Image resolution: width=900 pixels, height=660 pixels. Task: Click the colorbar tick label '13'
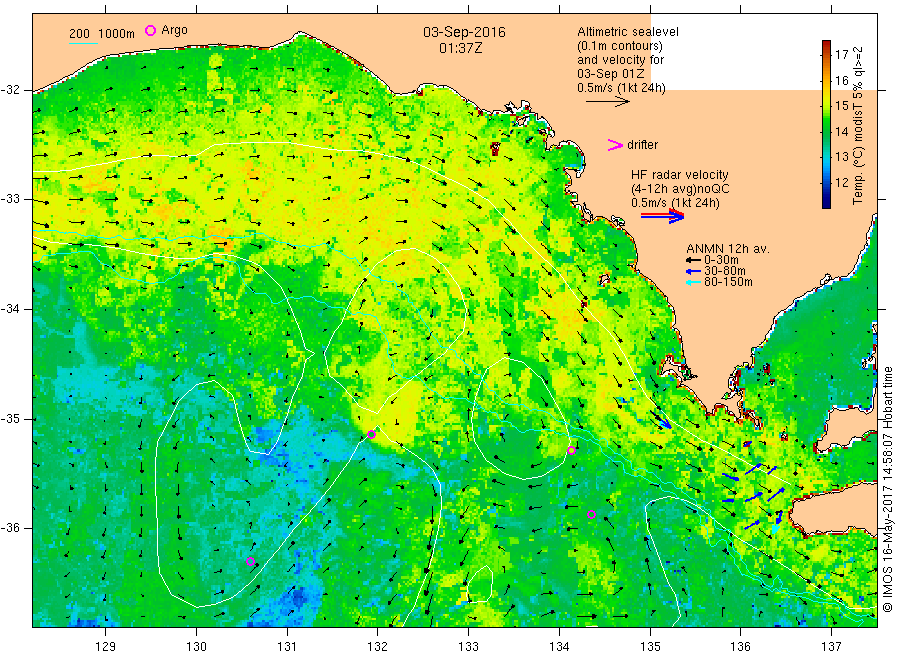coord(841,157)
